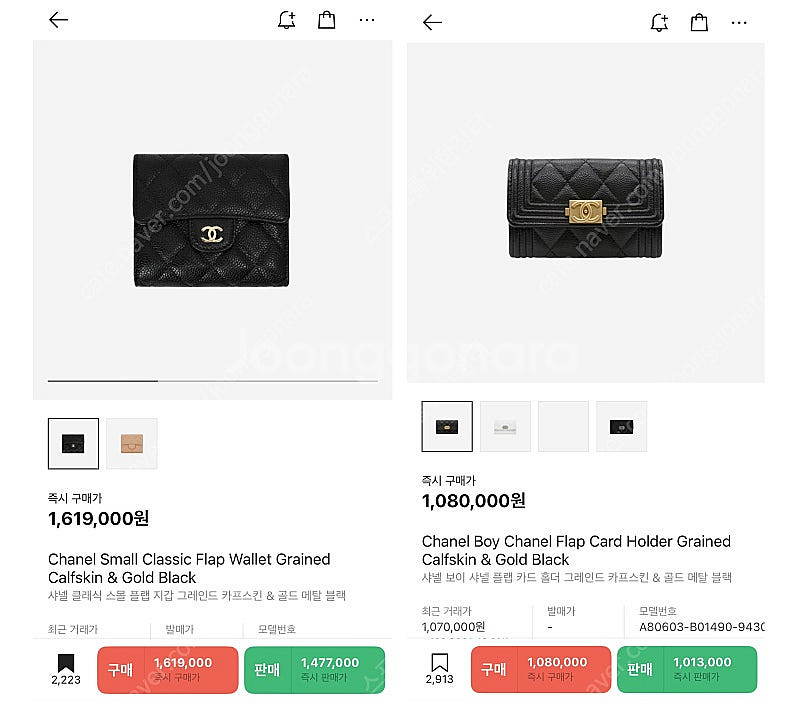Image resolution: width=800 pixels, height=714 pixels.
Task: Tap the notification bell on the card holder page
Action: tap(659, 22)
